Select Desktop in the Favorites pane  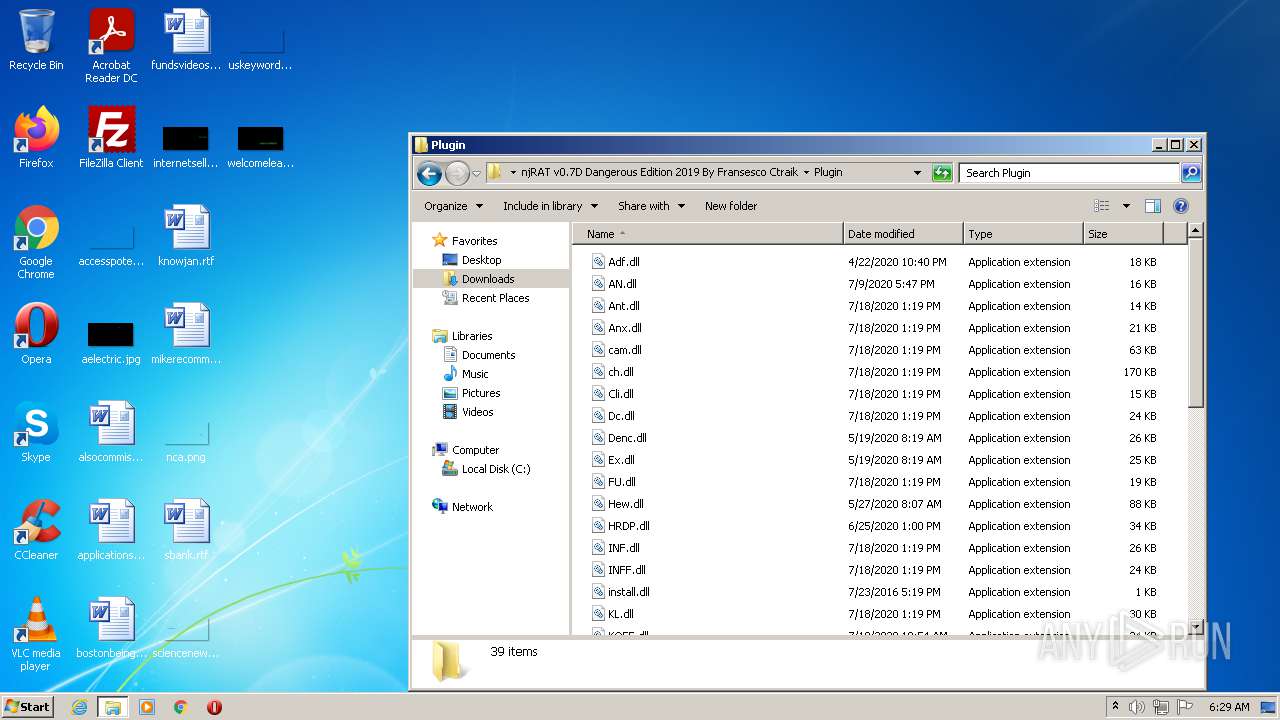[x=481, y=260]
